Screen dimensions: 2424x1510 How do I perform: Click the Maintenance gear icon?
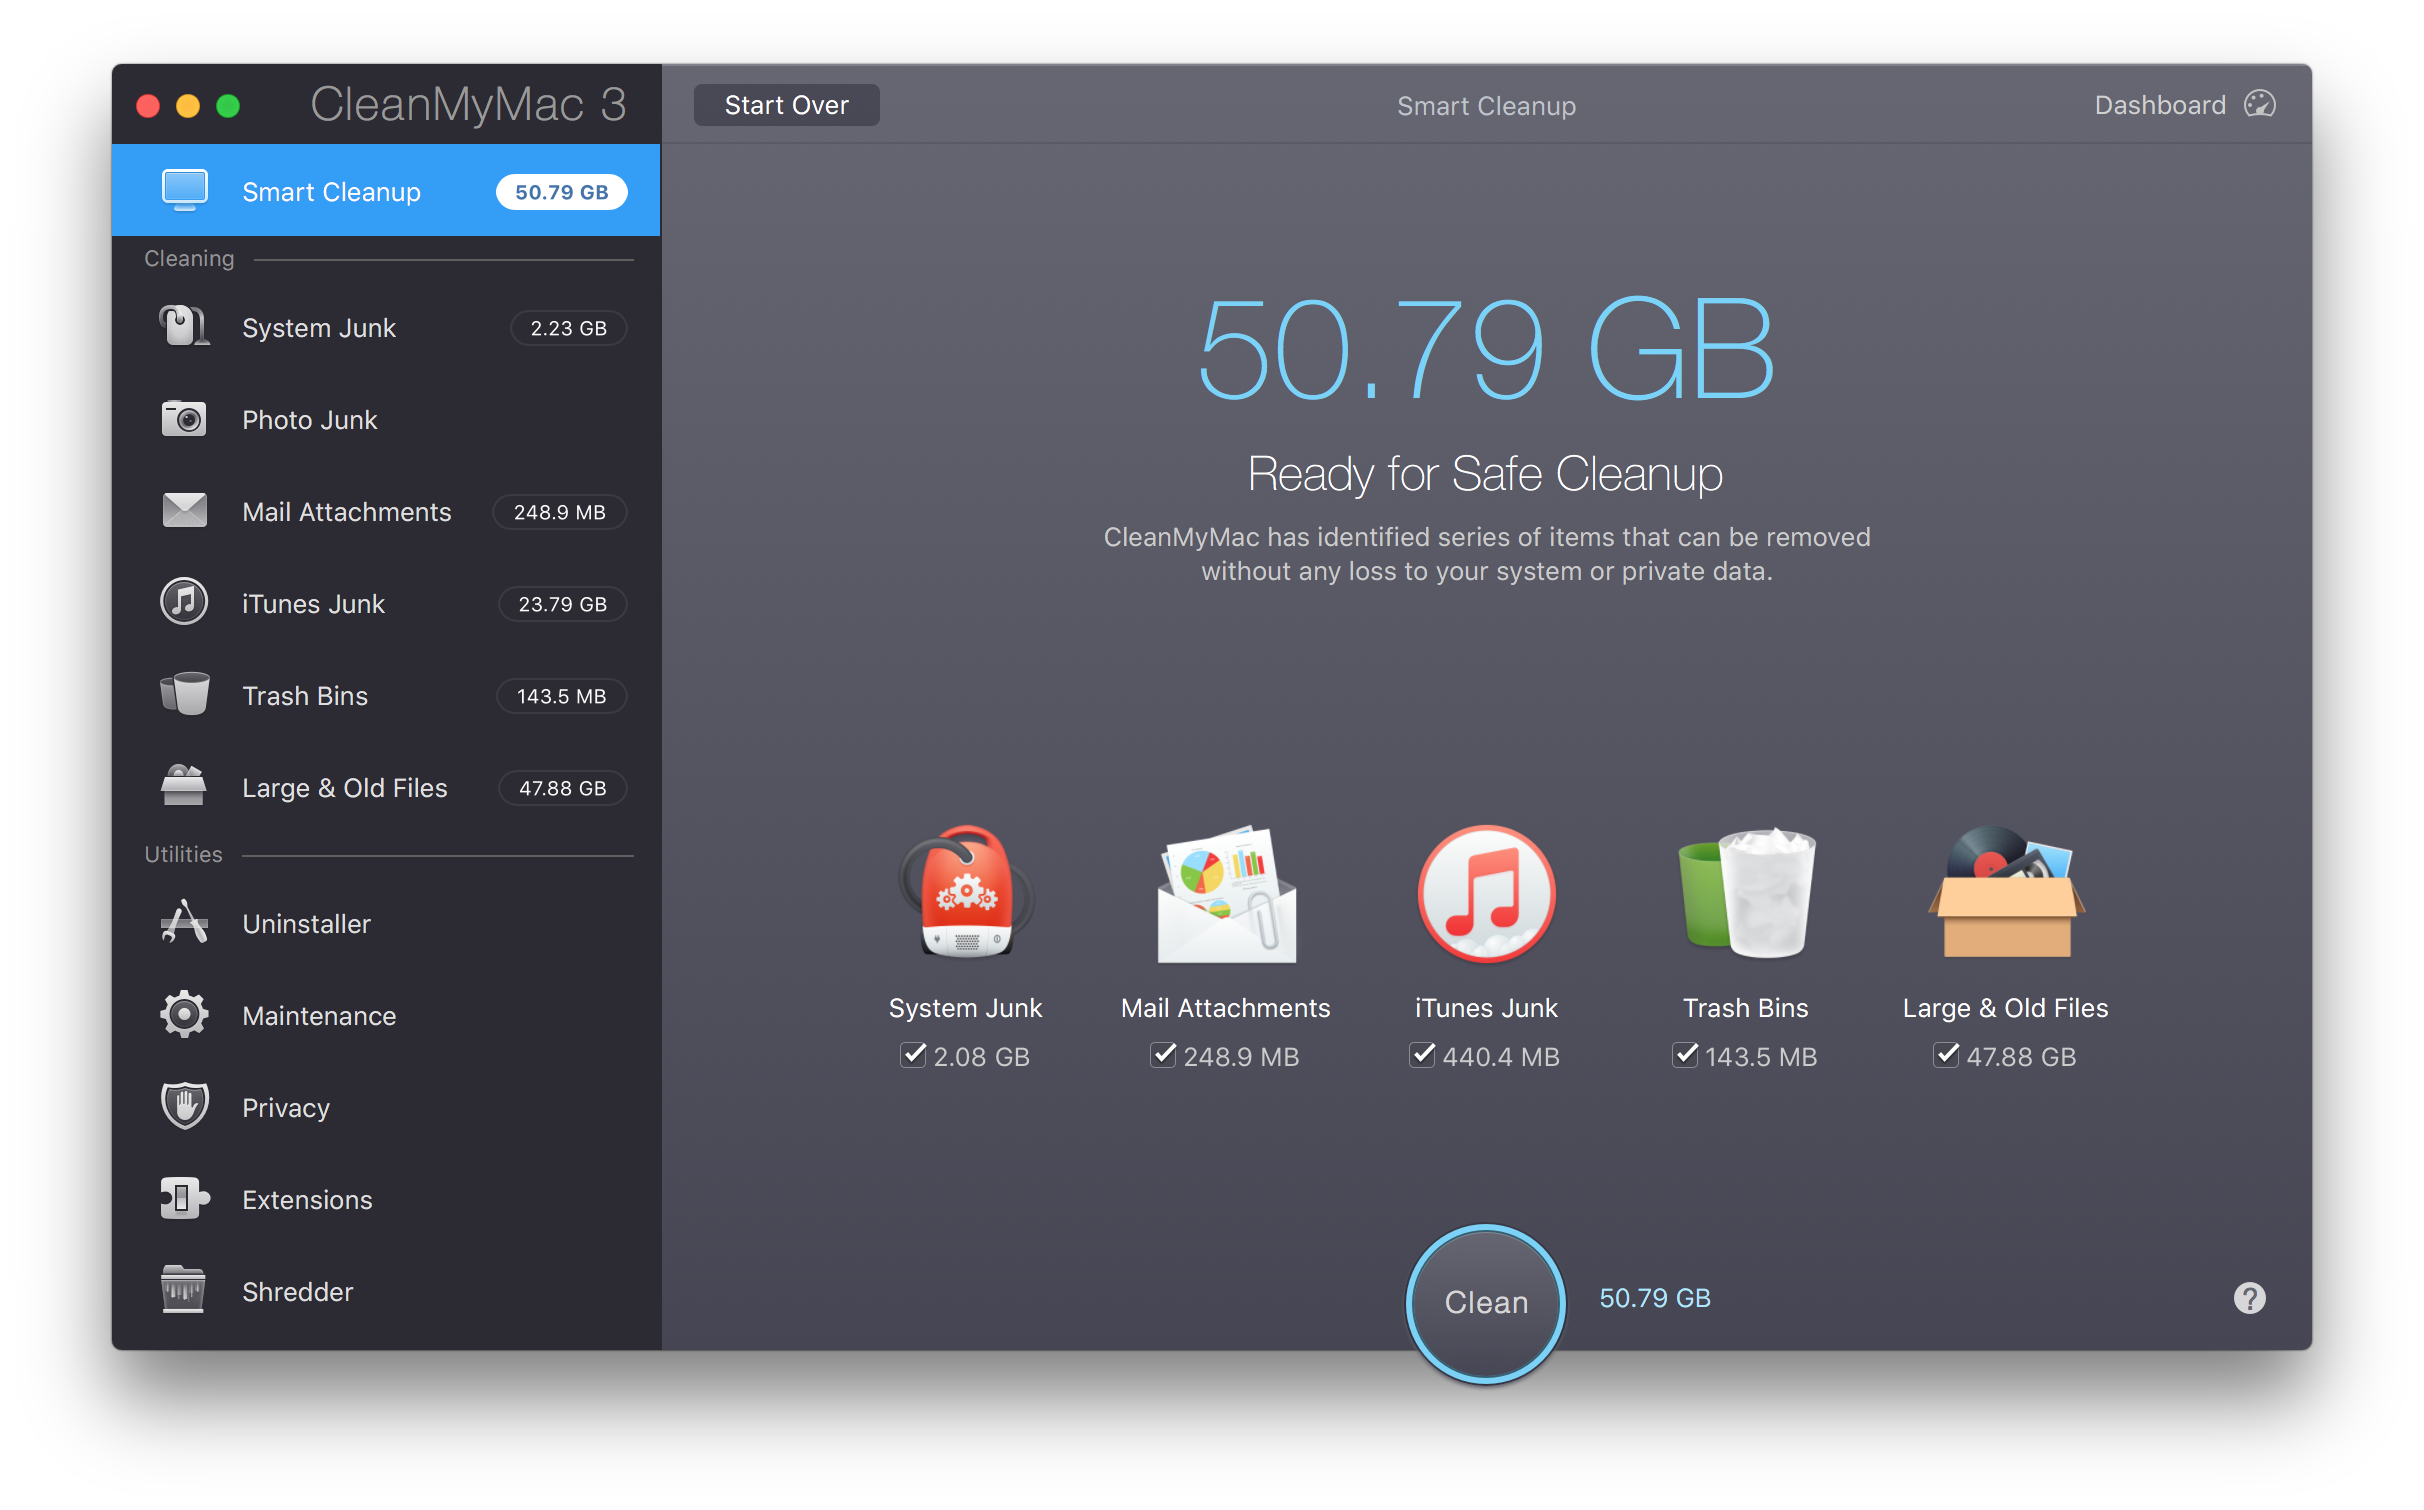[184, 1015]
